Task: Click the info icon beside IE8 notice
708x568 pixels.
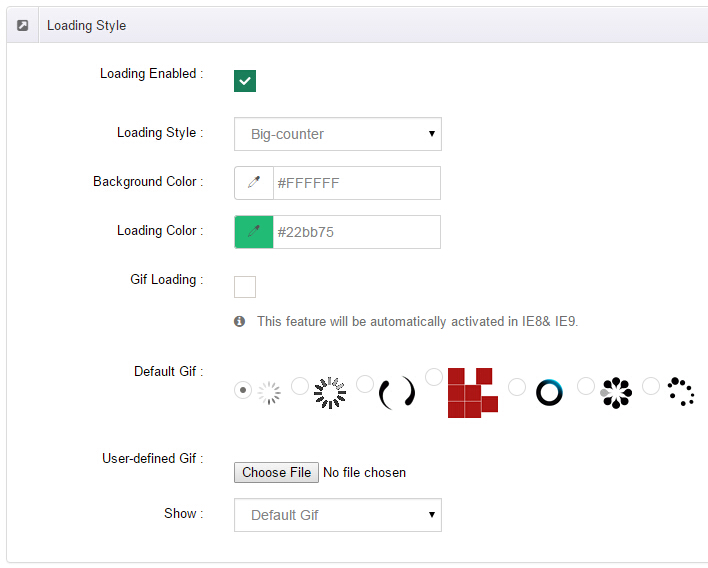Action: pos(239,321)
